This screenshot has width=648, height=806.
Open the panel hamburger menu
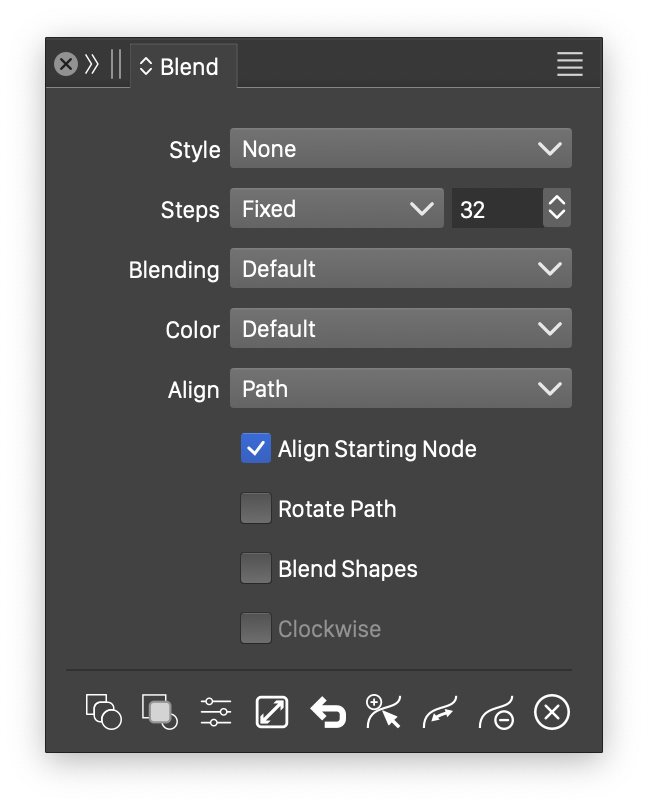570,65
